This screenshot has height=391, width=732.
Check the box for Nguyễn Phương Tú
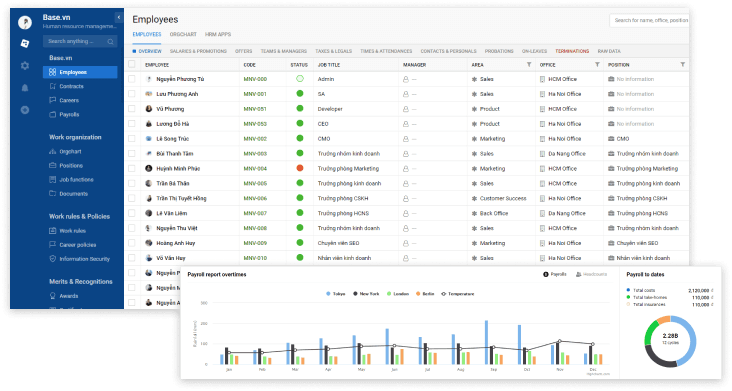[x=132, y=79]
